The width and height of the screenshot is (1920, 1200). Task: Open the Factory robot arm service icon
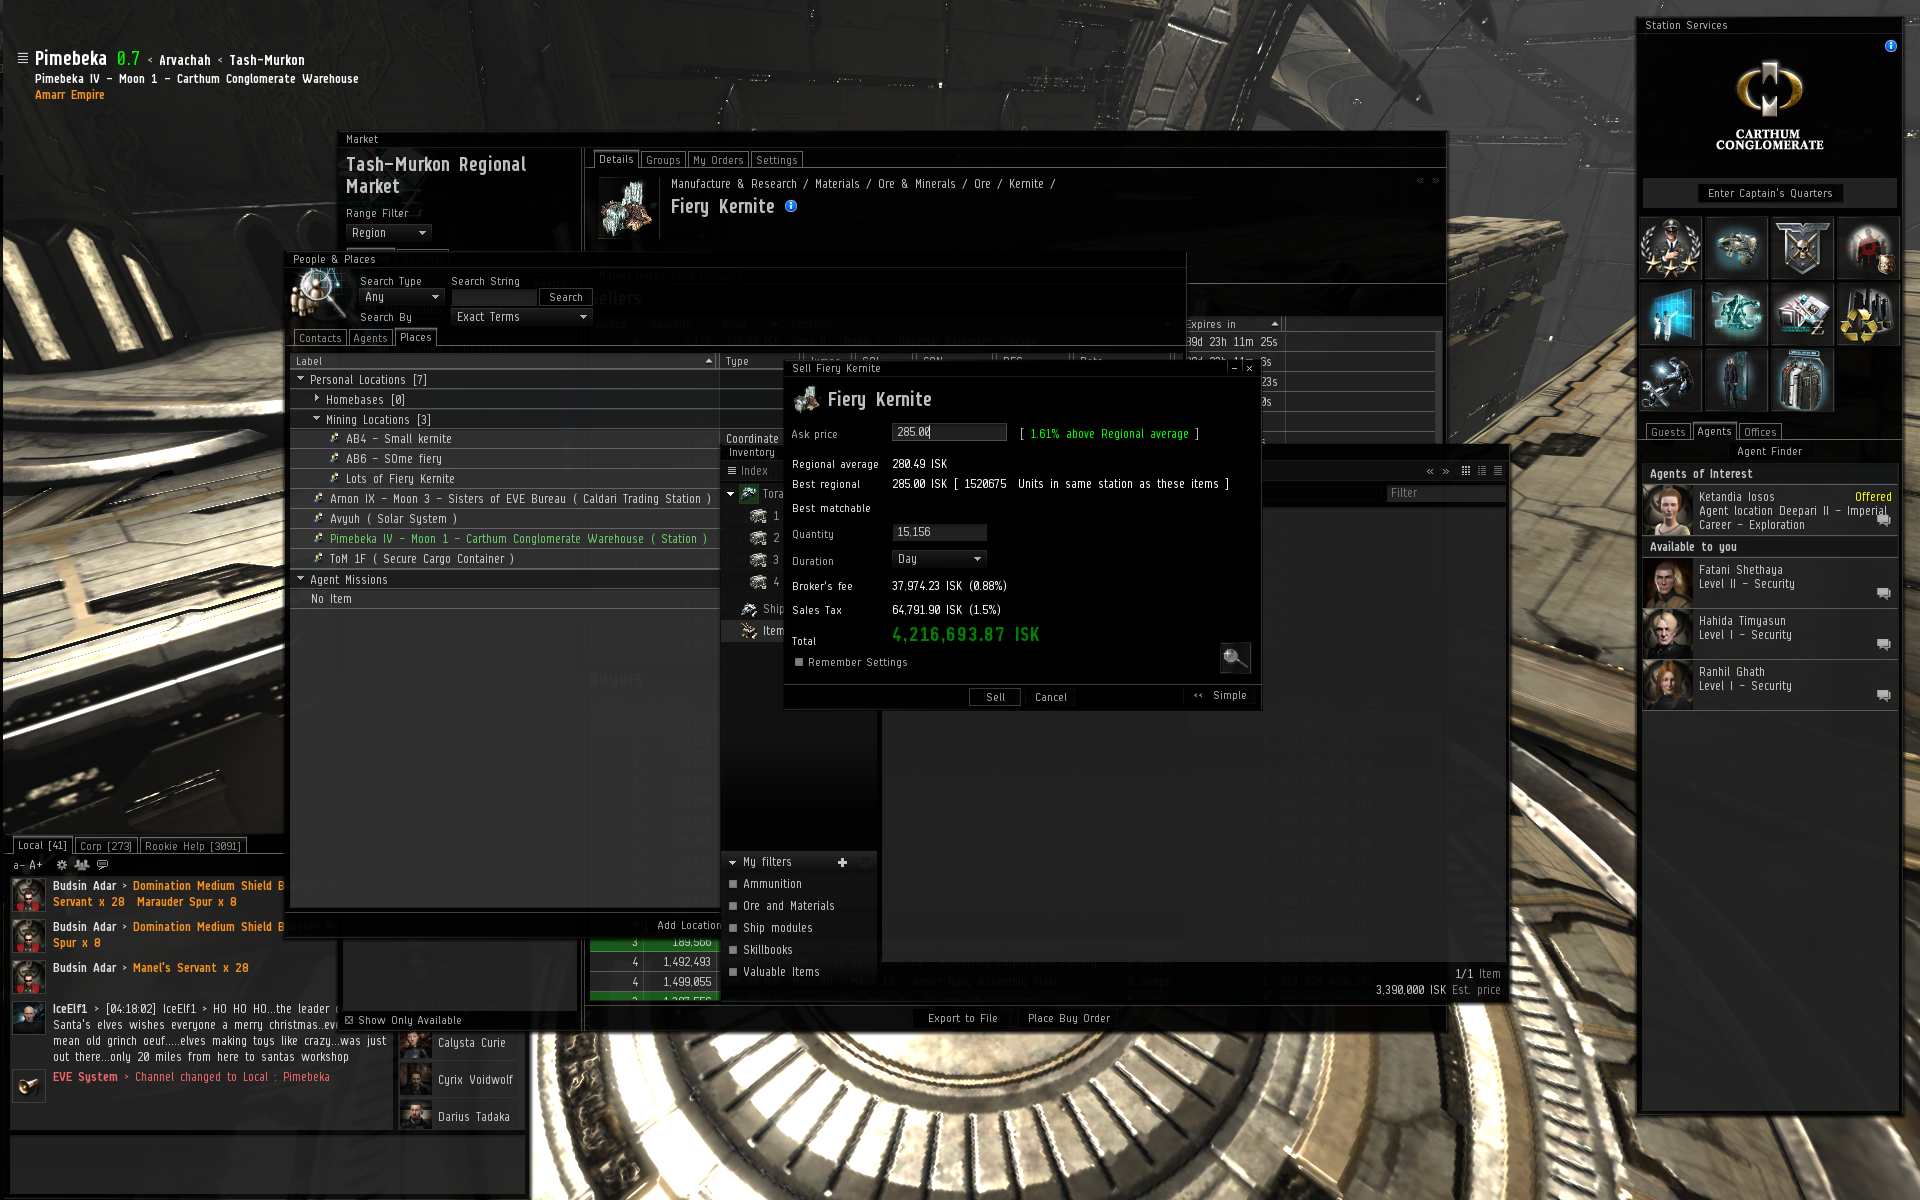click(1735, 314)
